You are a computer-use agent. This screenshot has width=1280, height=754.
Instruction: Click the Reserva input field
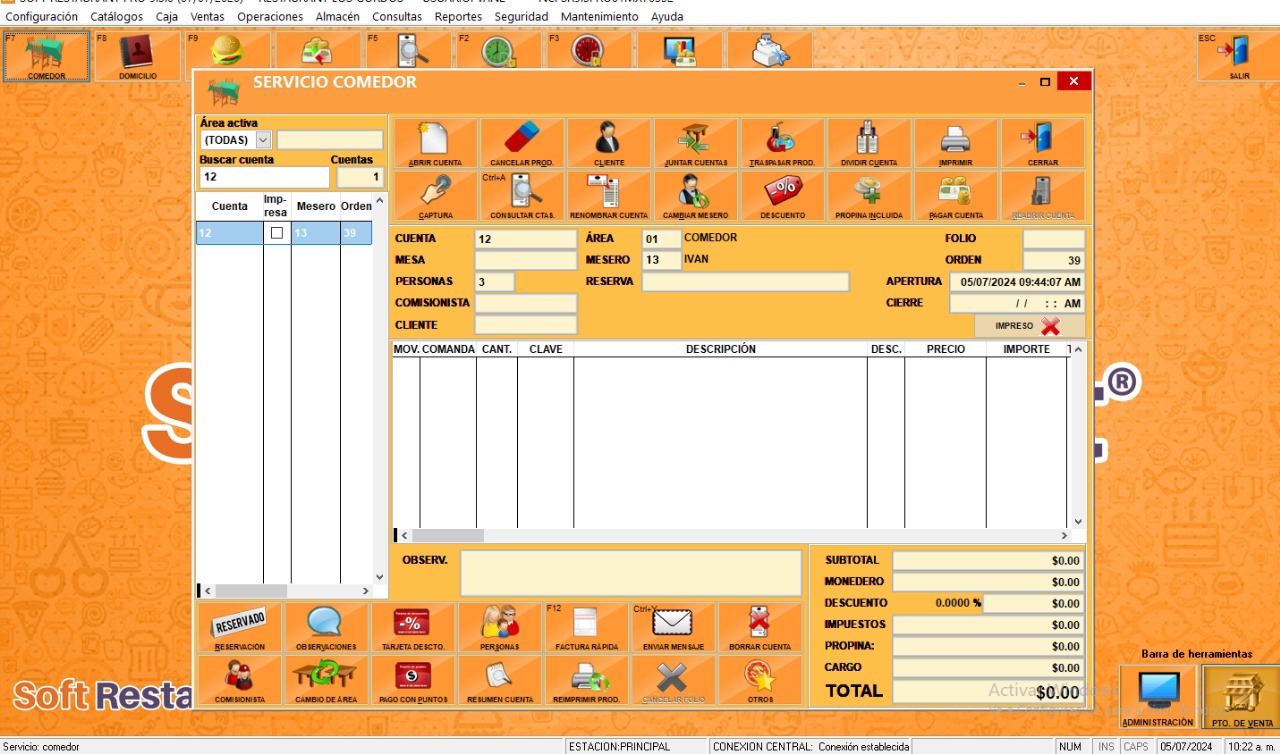[x=745, y=282]
